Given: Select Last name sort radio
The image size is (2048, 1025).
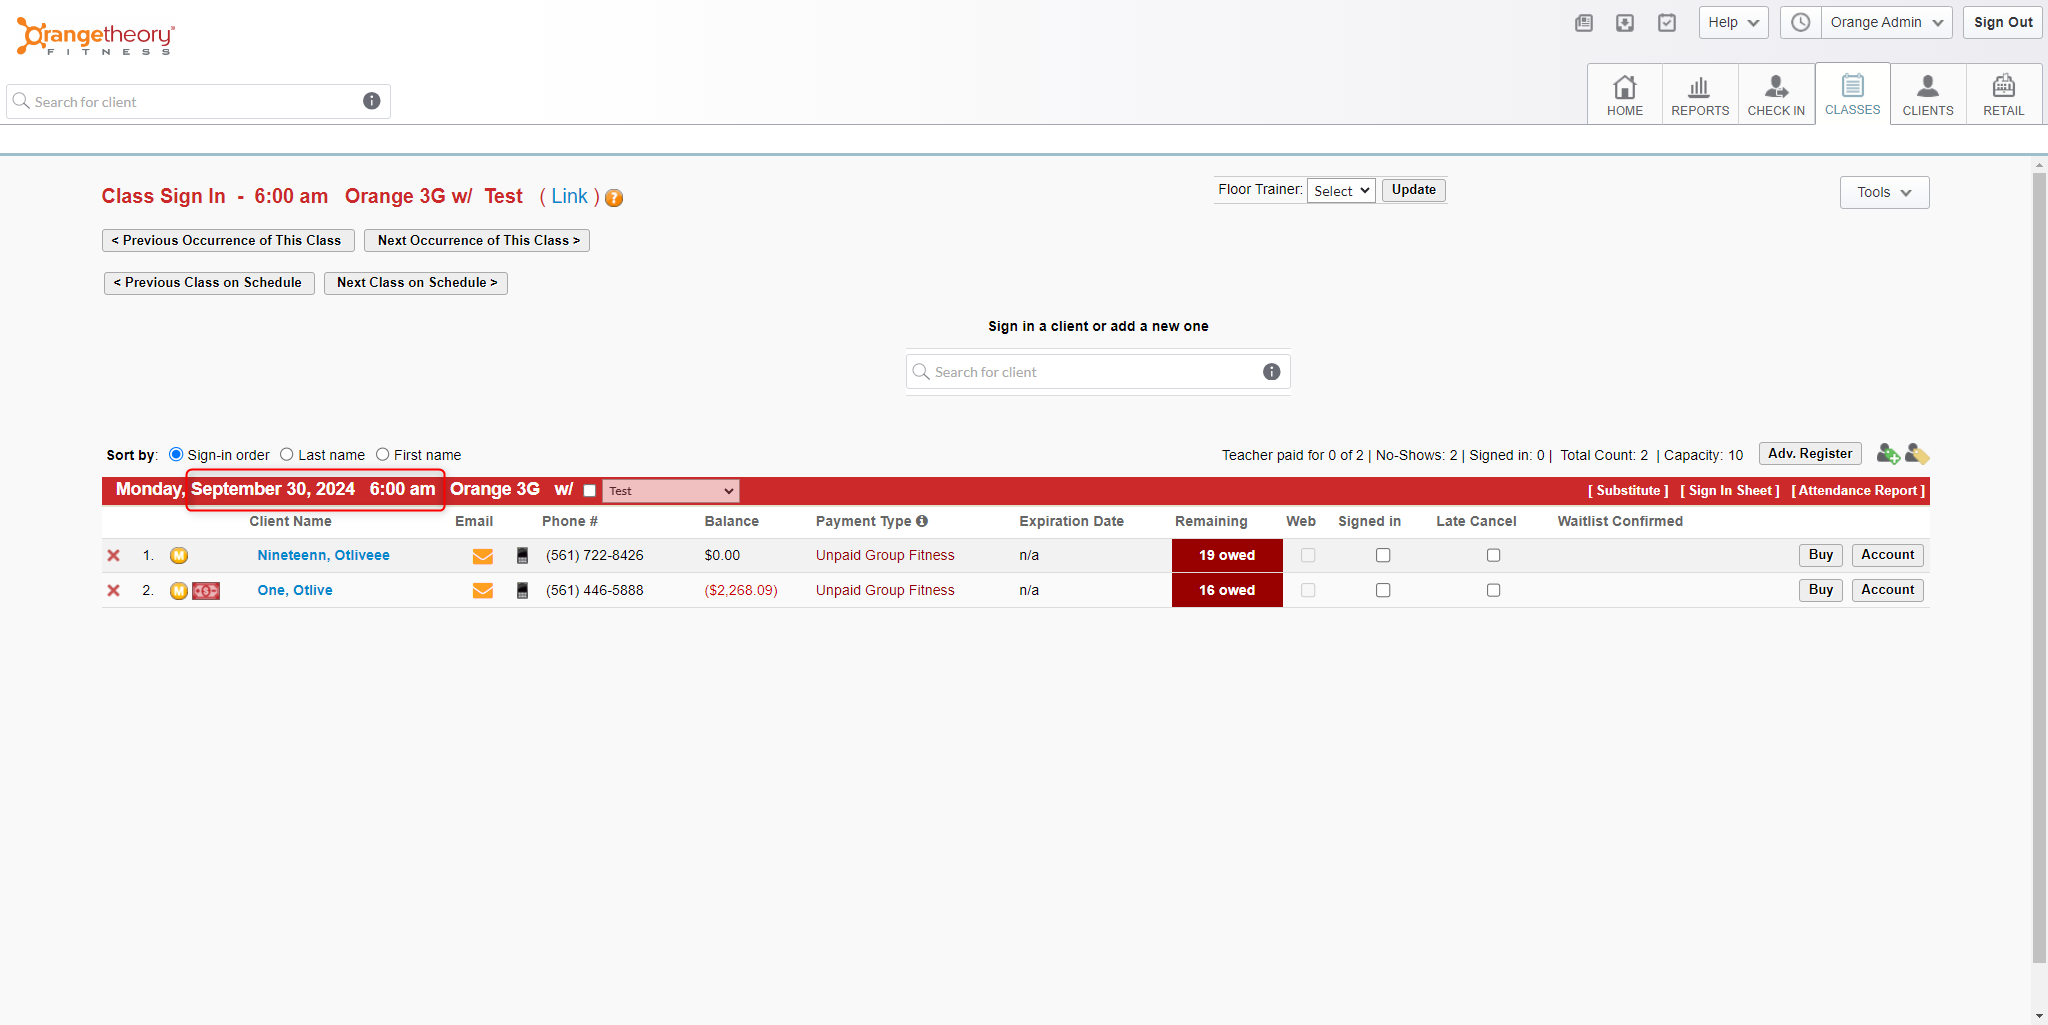Looking at the screenshot, I should [x=287, y=454].
